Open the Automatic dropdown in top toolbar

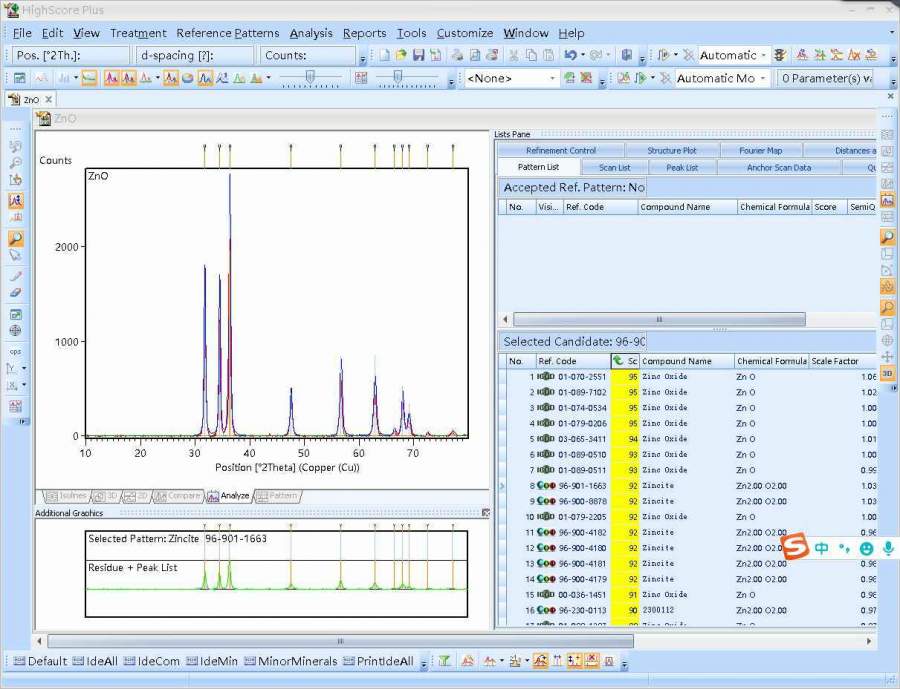pos(764,56)
